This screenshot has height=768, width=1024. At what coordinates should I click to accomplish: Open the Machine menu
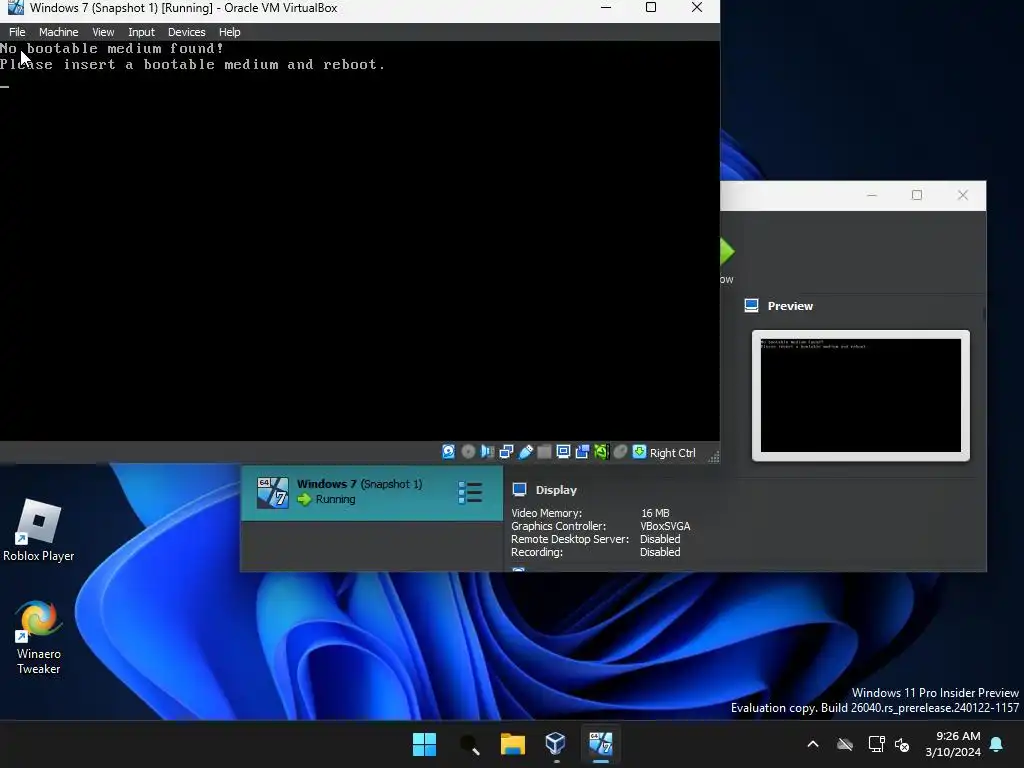(x=58, y=32)
